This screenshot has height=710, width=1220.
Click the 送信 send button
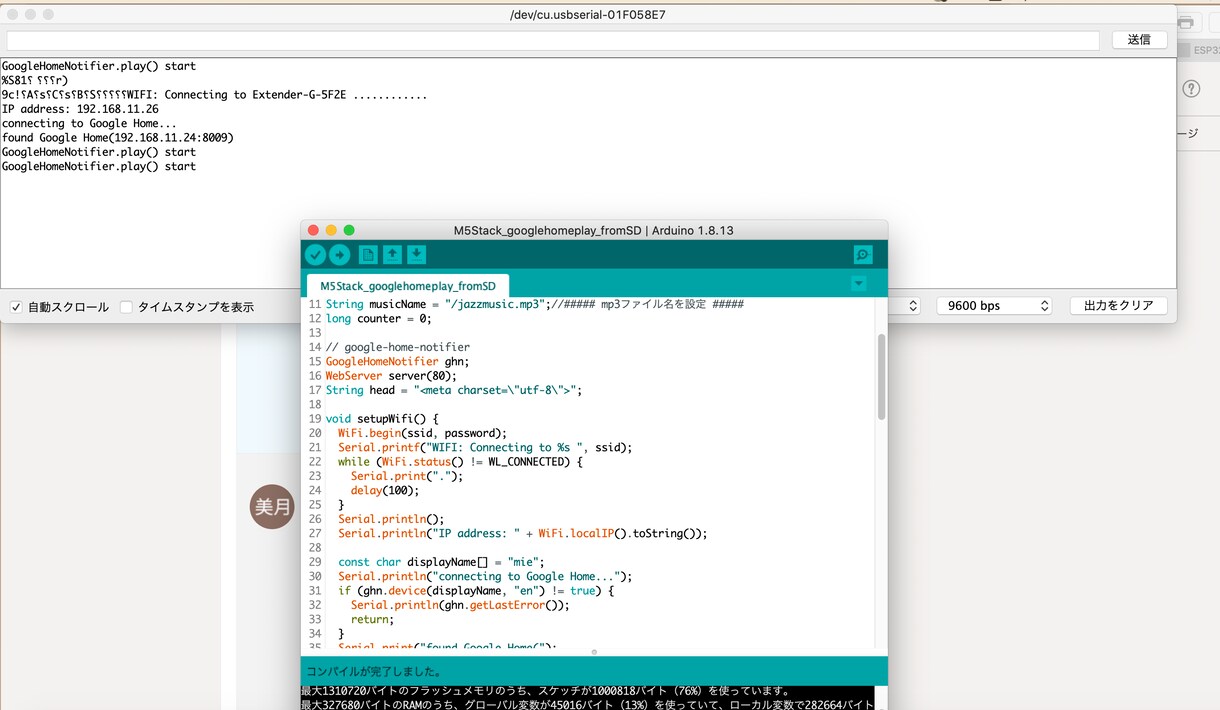1140,40
